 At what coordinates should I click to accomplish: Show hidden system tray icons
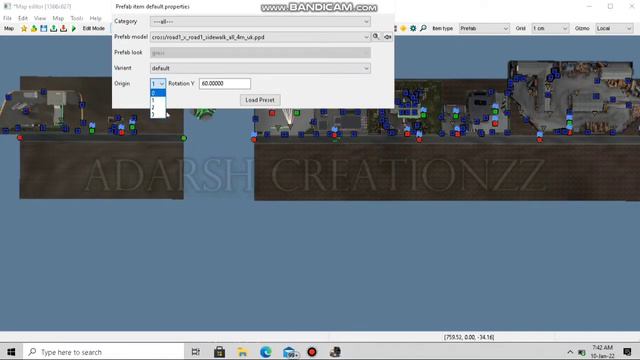tap(570, 352)
